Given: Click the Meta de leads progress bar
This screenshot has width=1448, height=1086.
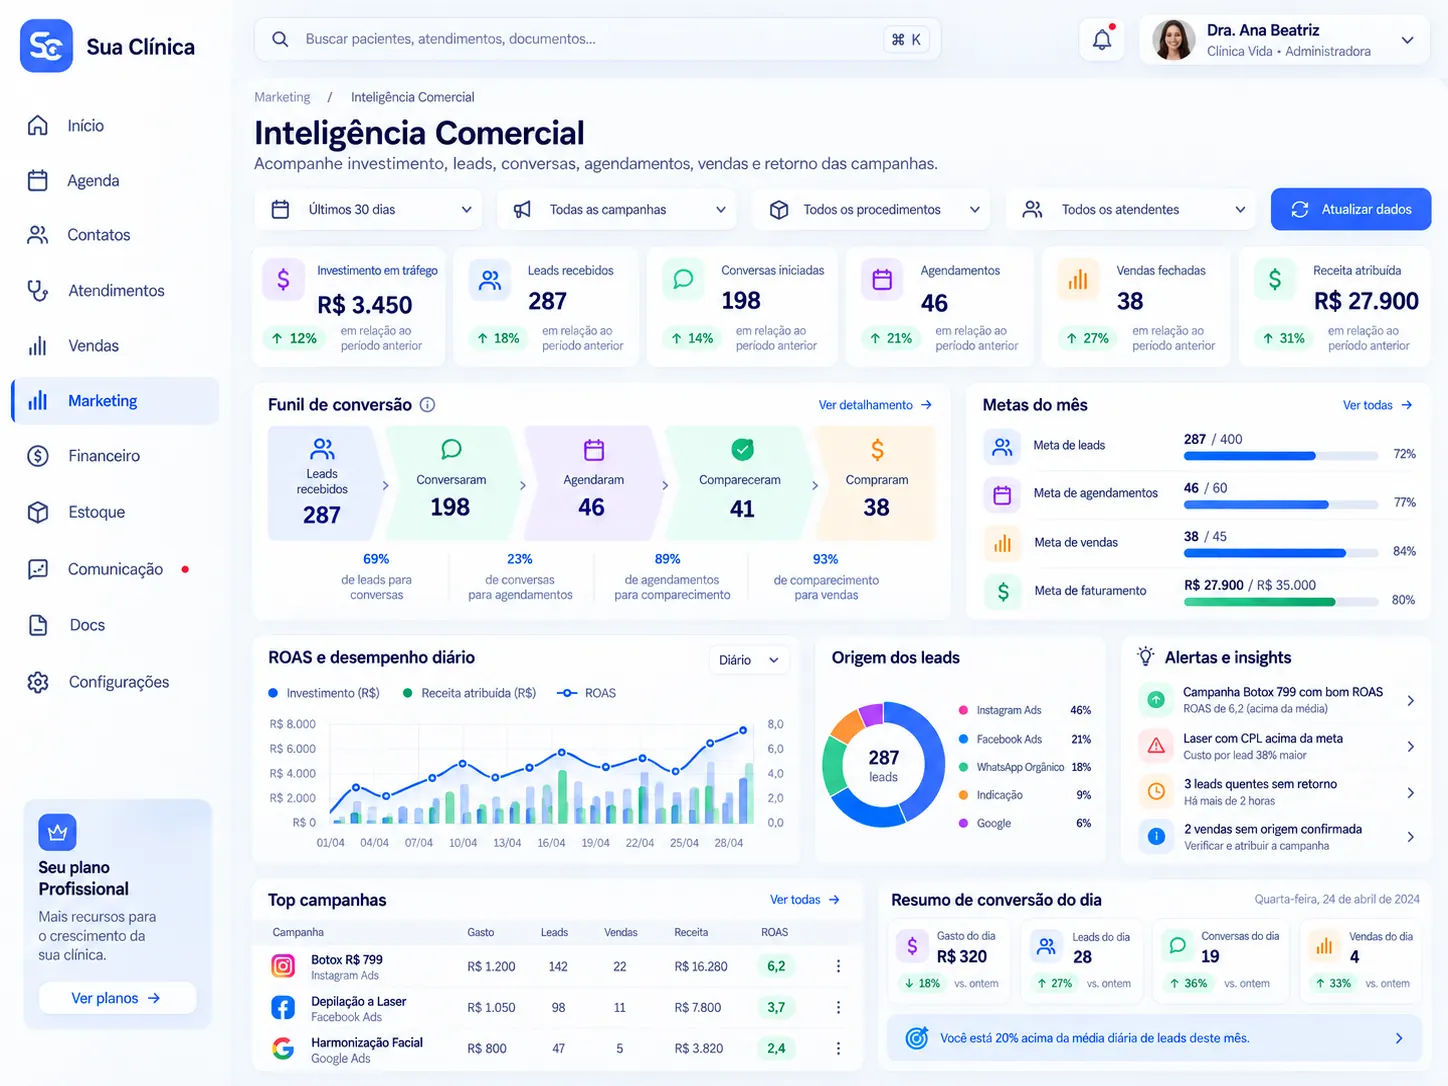Looking at the screenshot, I should 1280,456.
